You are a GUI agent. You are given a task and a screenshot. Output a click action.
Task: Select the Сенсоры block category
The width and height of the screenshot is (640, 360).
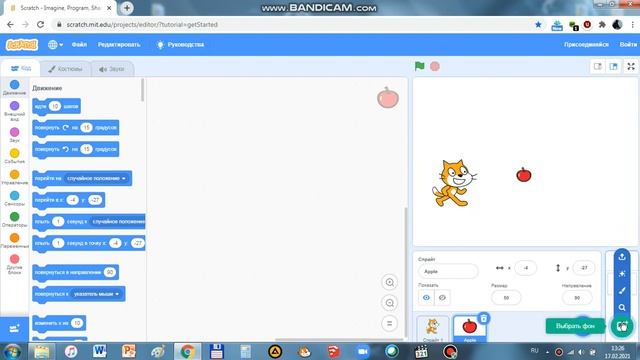[x=14, y=198]
